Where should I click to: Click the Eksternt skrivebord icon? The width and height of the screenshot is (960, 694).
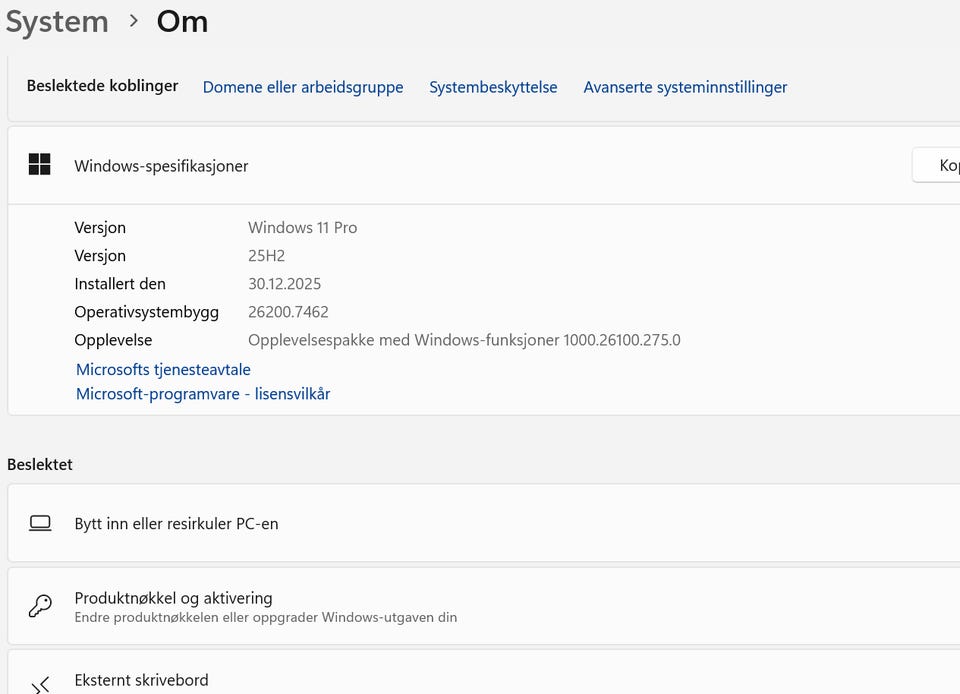39,683
